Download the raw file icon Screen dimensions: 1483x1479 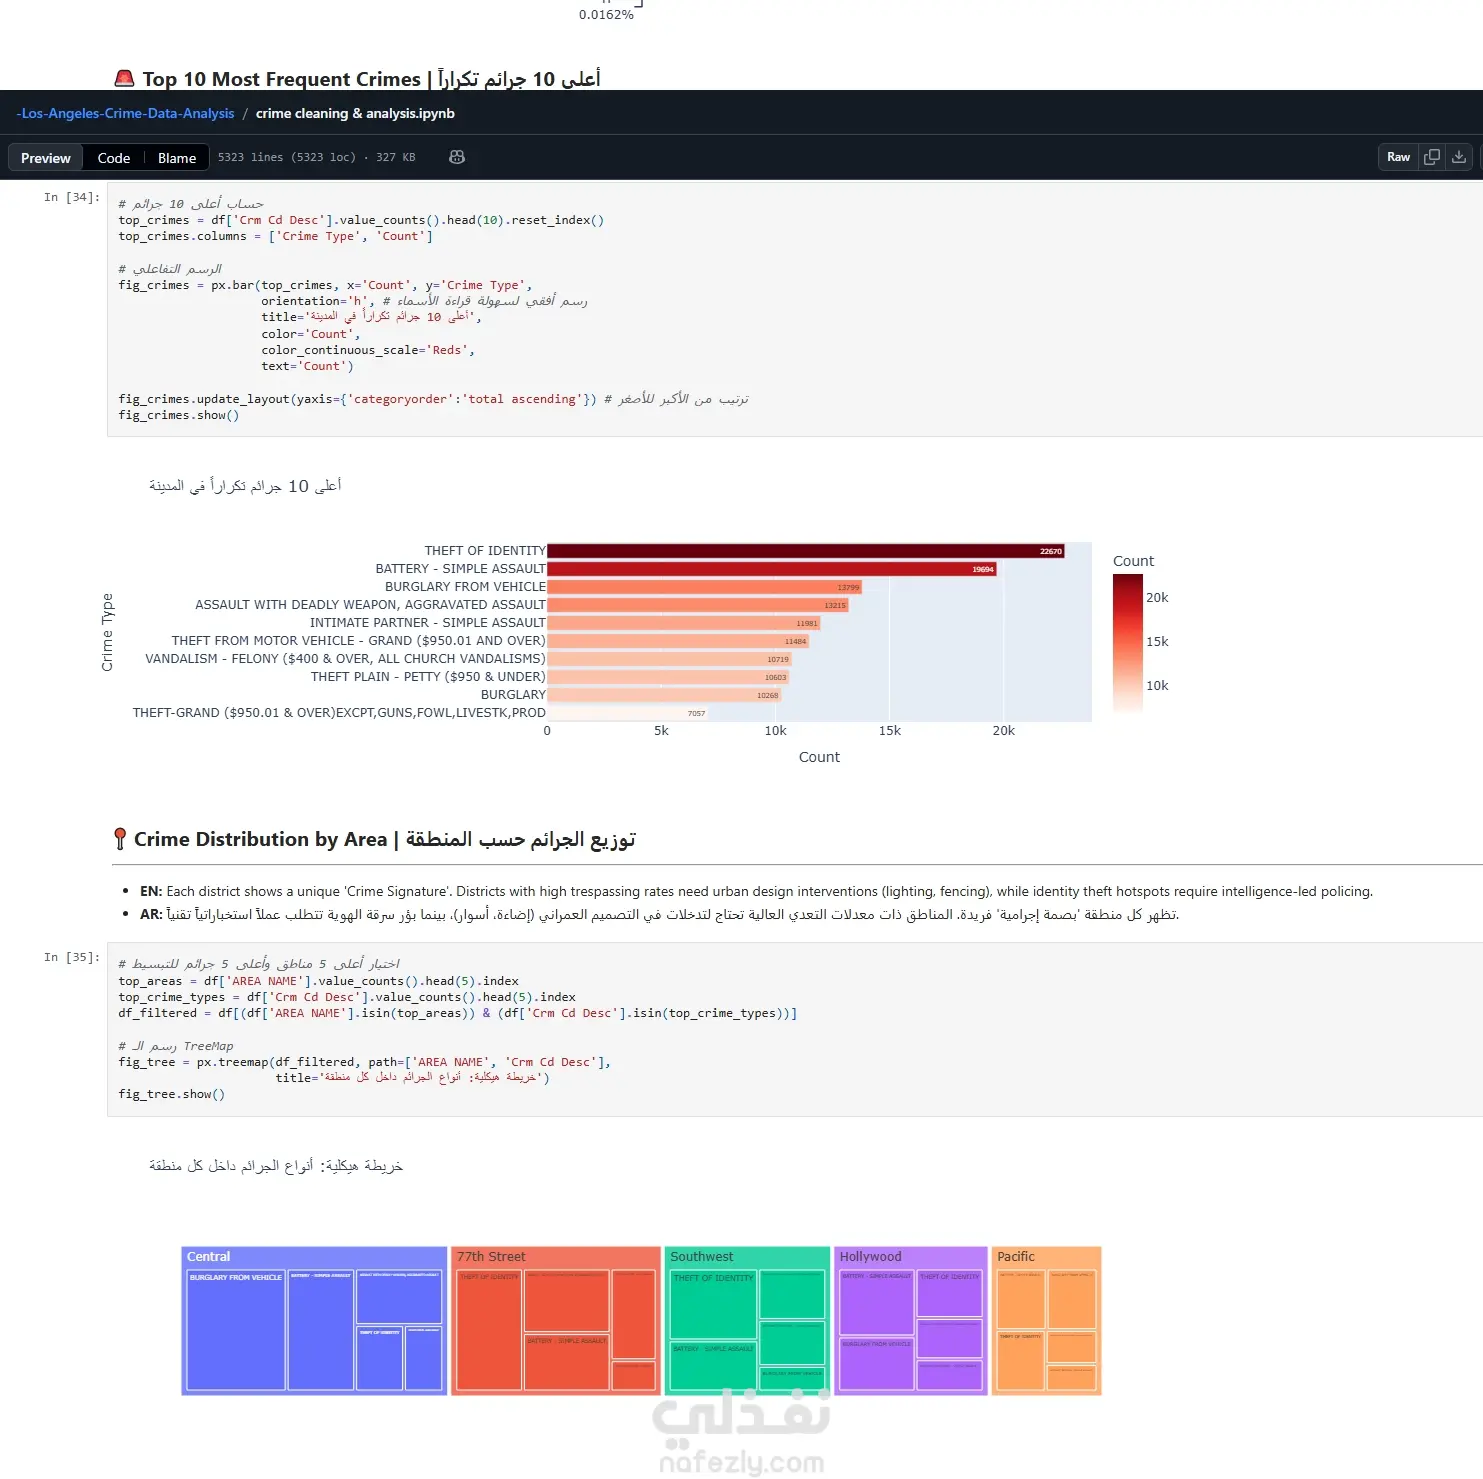(x=1459, y=157)
